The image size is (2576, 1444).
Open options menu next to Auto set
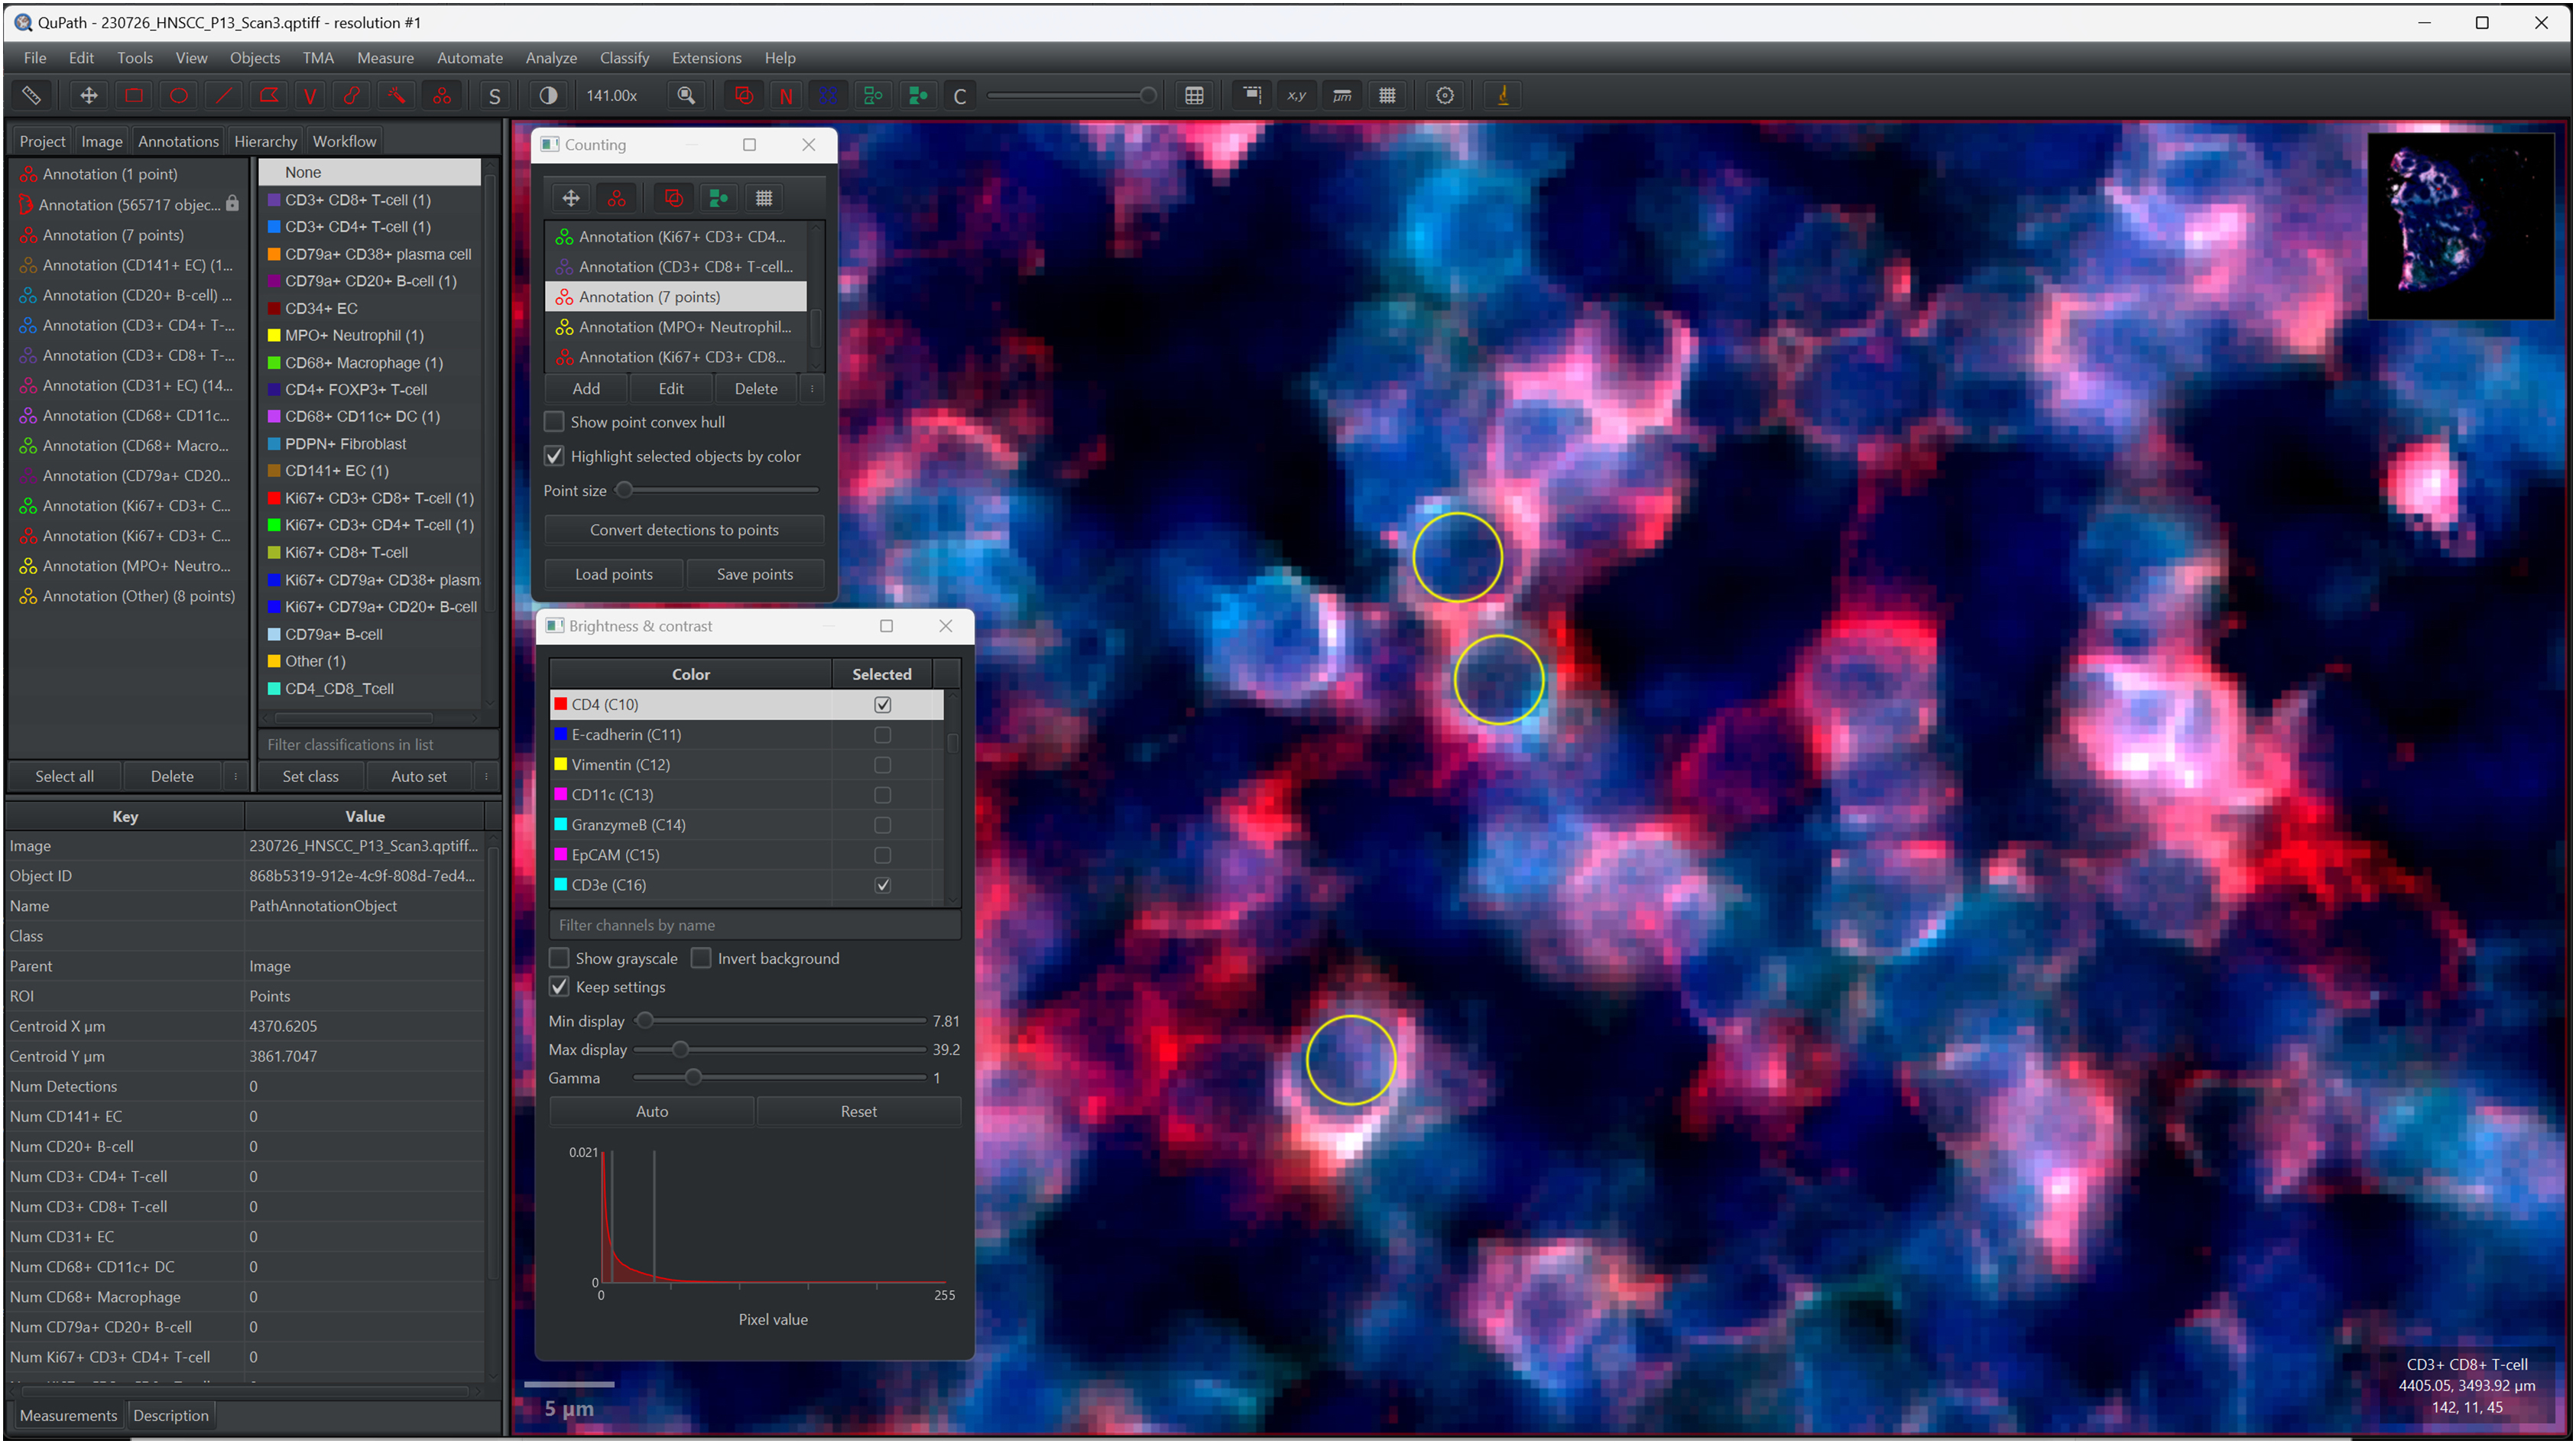[487, 777]
